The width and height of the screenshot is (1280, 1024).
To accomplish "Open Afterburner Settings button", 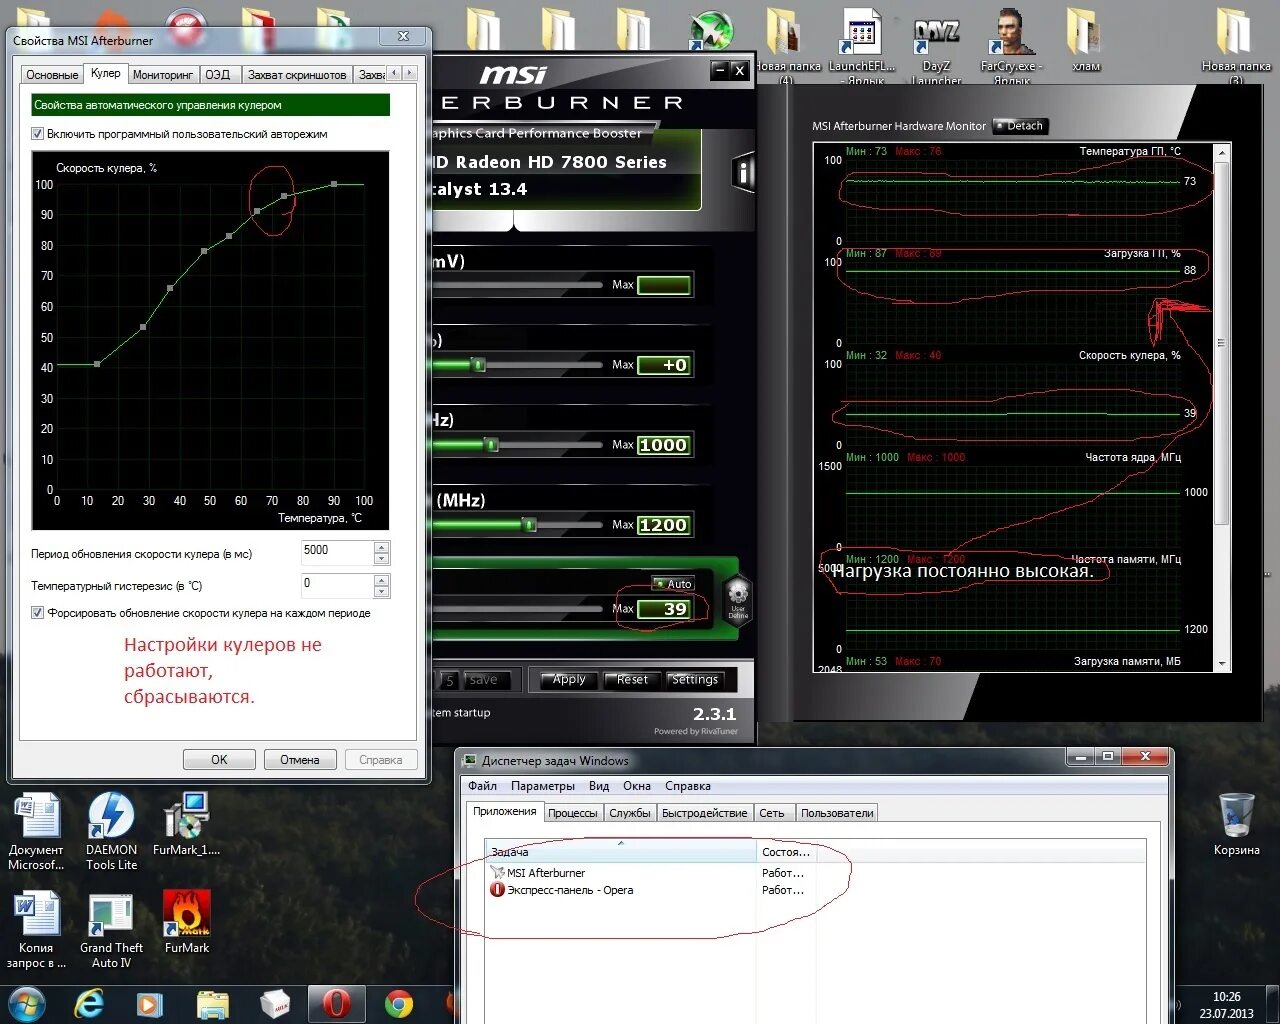I will coord(695,680).
